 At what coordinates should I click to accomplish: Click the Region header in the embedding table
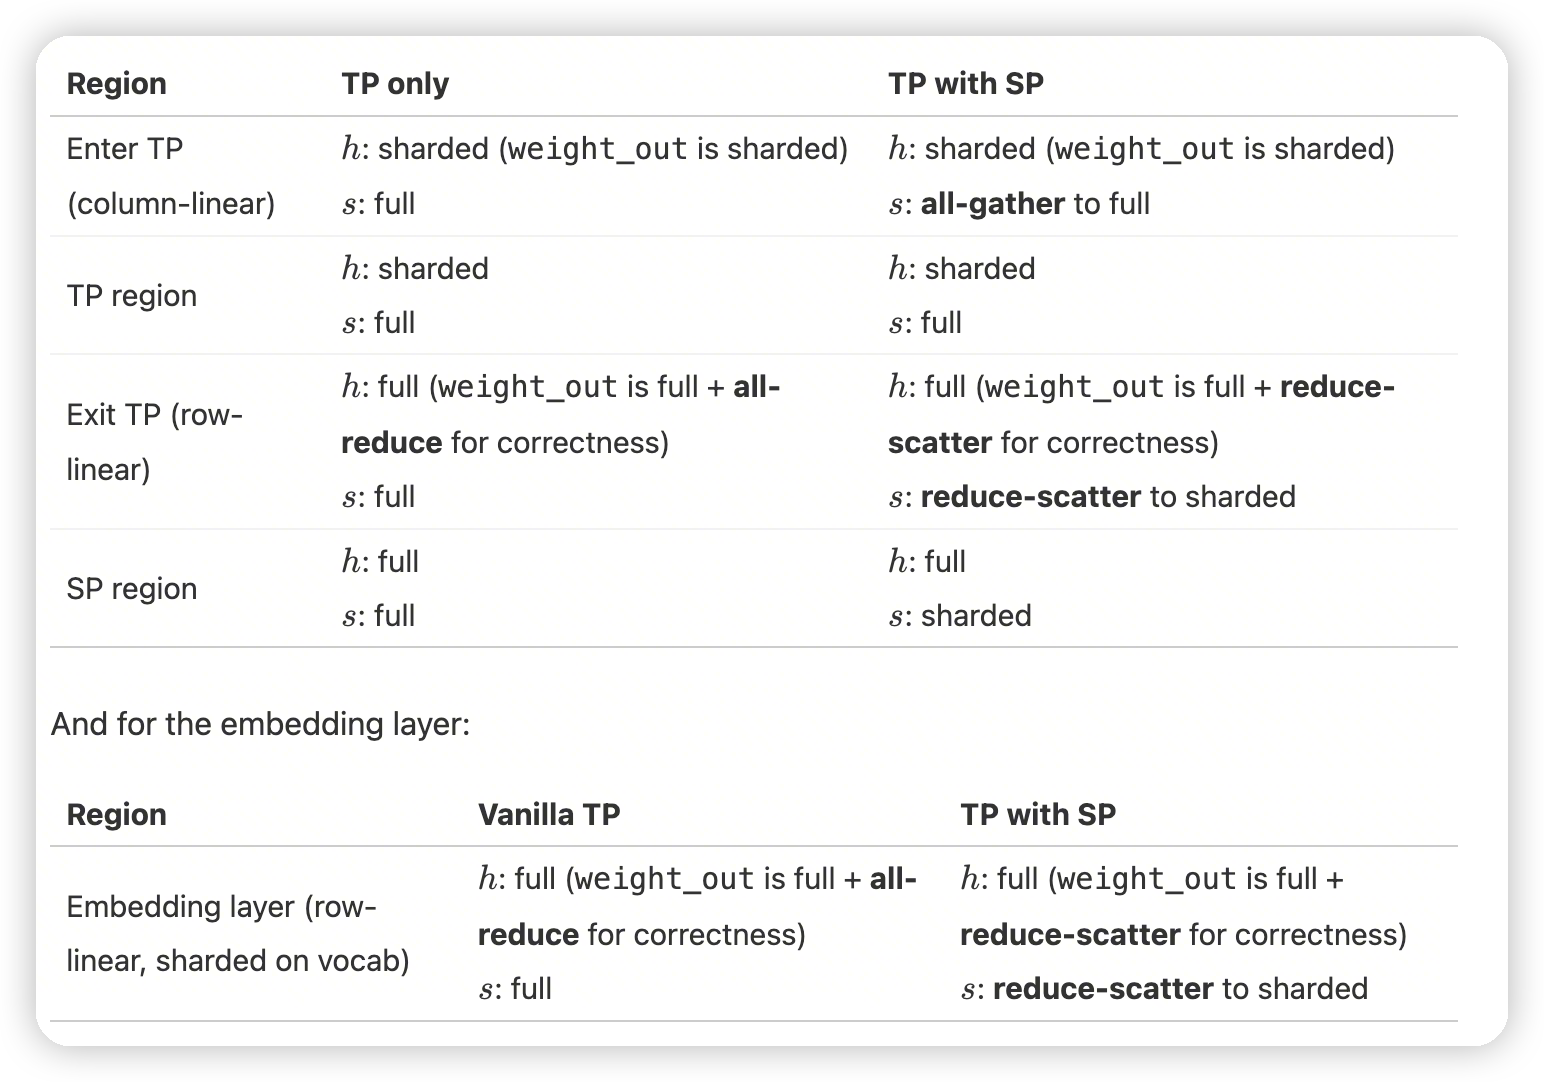[x=116, y=814]
